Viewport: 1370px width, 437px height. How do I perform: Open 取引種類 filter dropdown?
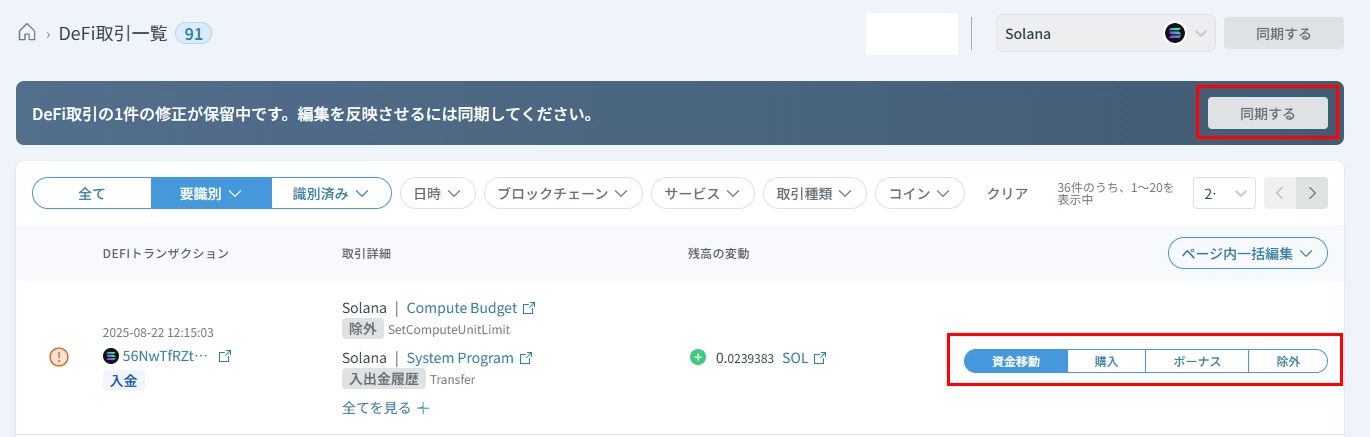814,193
